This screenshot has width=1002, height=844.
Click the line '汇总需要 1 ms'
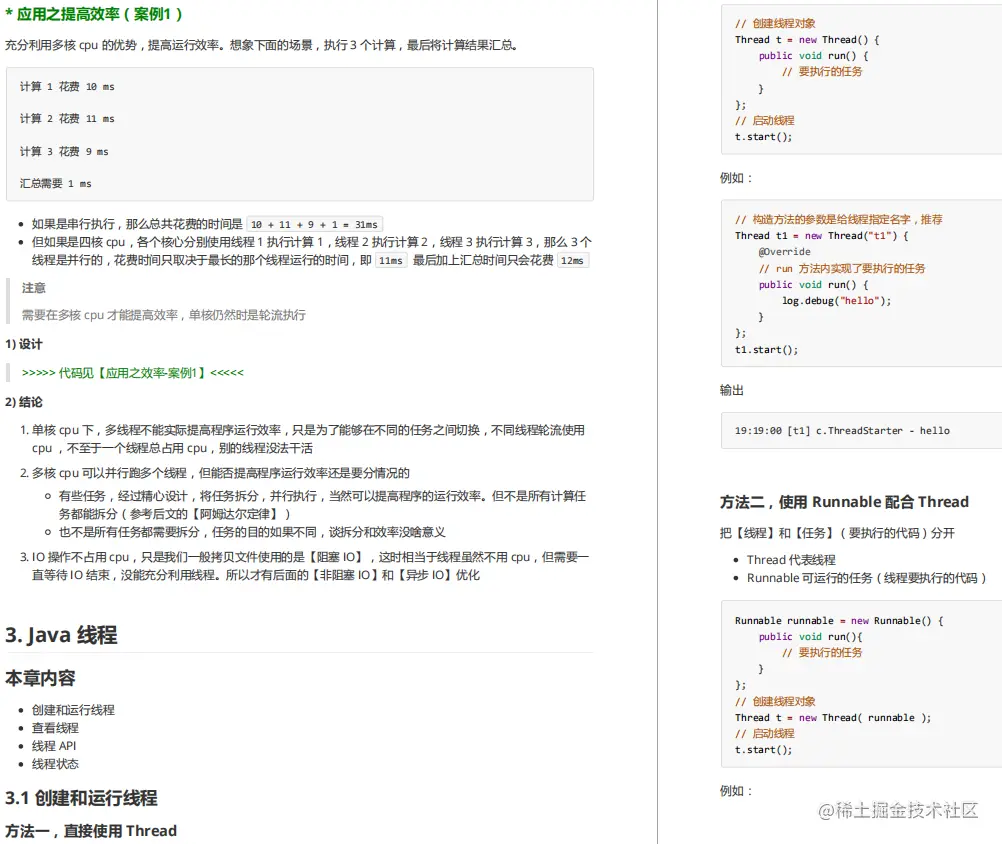tap(56, 183)
